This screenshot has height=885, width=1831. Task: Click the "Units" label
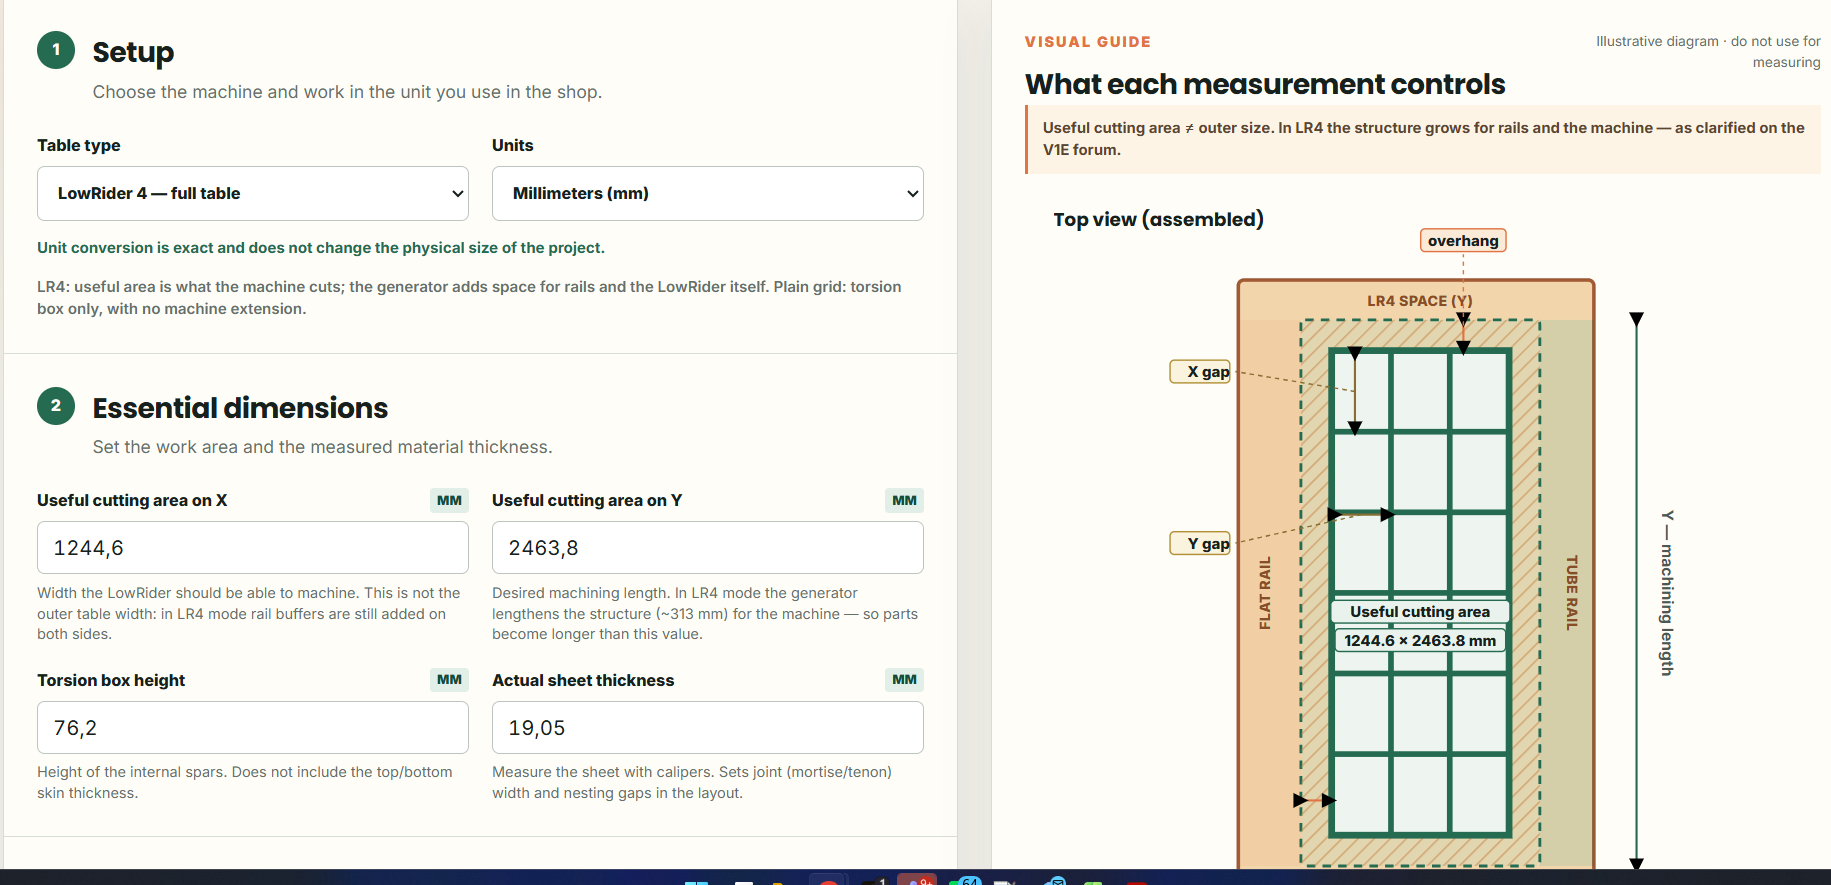[513, 145]
